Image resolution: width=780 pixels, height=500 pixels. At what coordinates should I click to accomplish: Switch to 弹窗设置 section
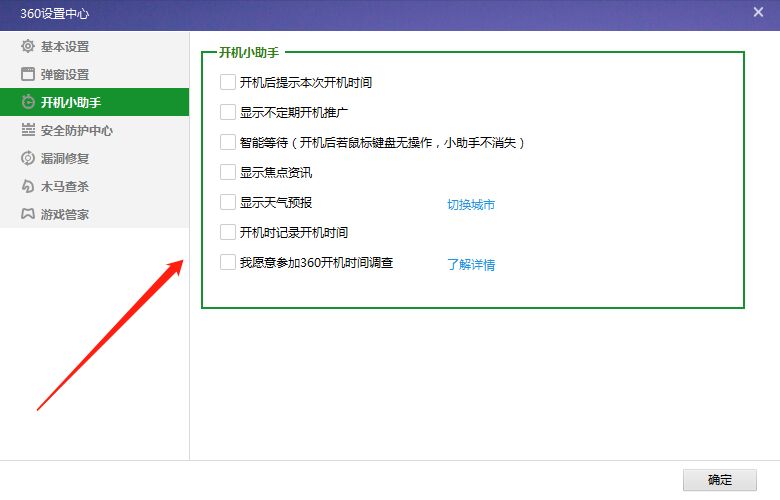pos(95,74)
